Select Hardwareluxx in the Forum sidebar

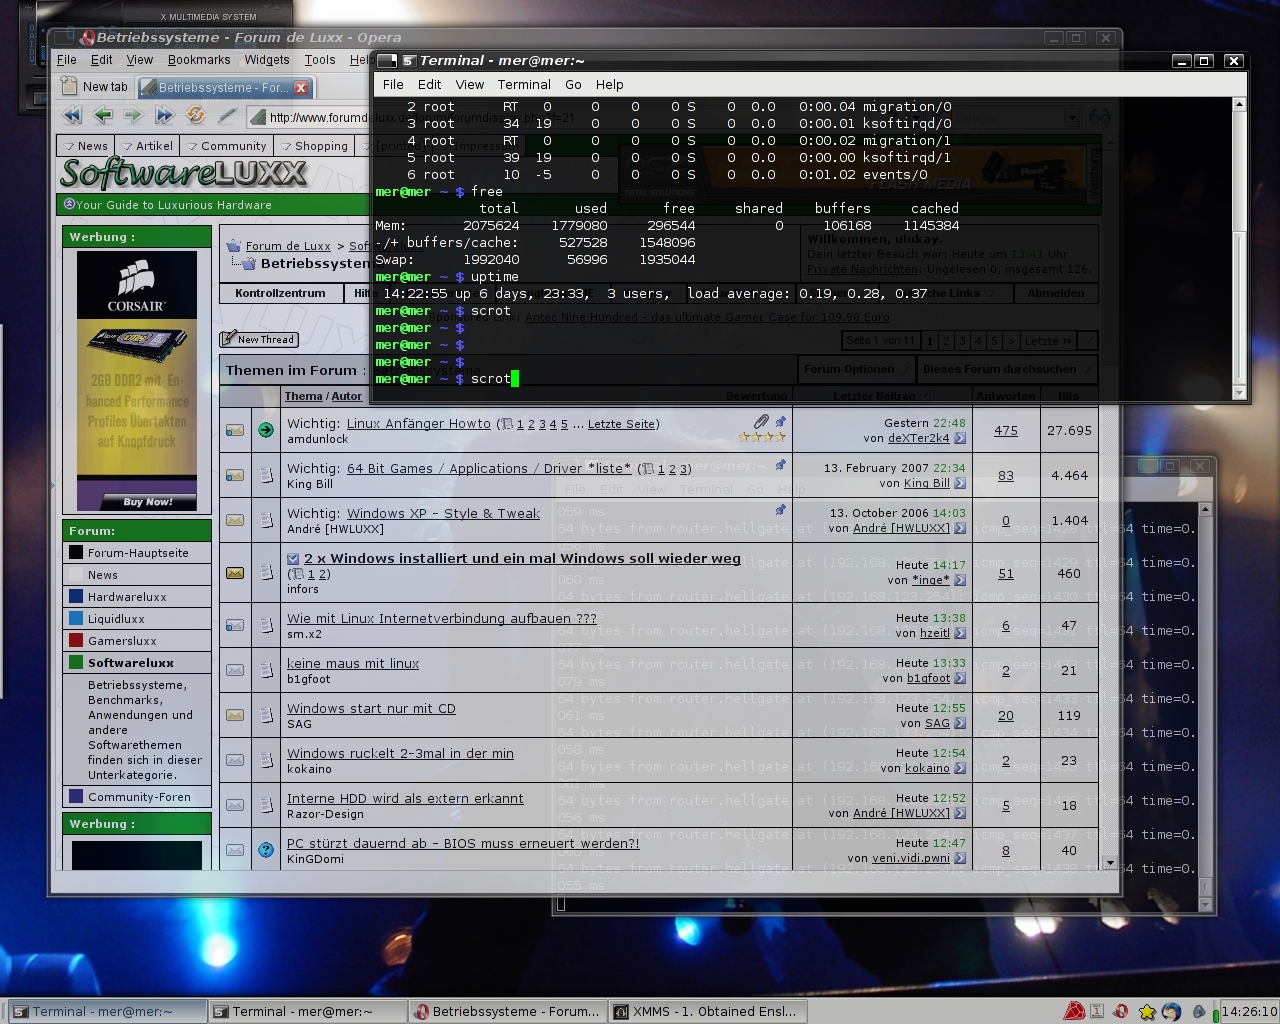click(x=127, y=597)
